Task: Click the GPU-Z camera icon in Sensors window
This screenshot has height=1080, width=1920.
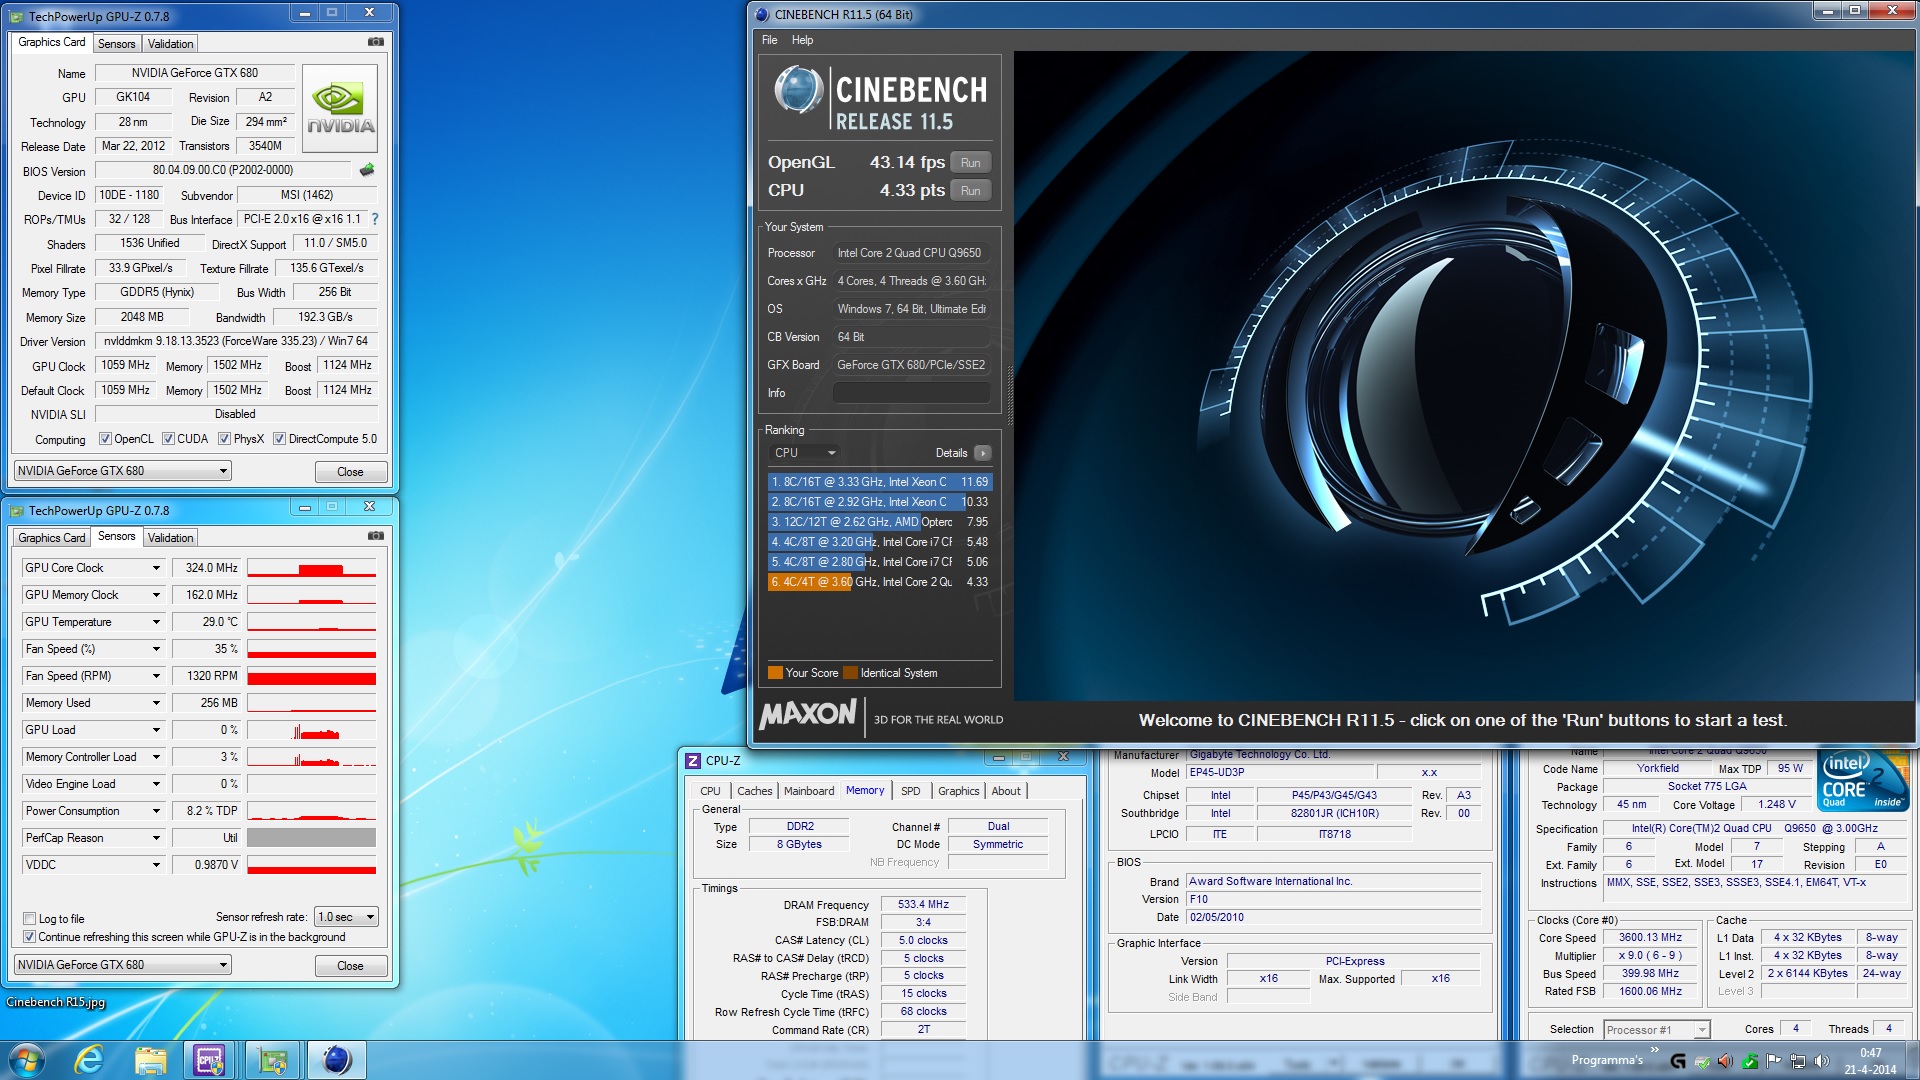Action: click(x=375, y=536)
